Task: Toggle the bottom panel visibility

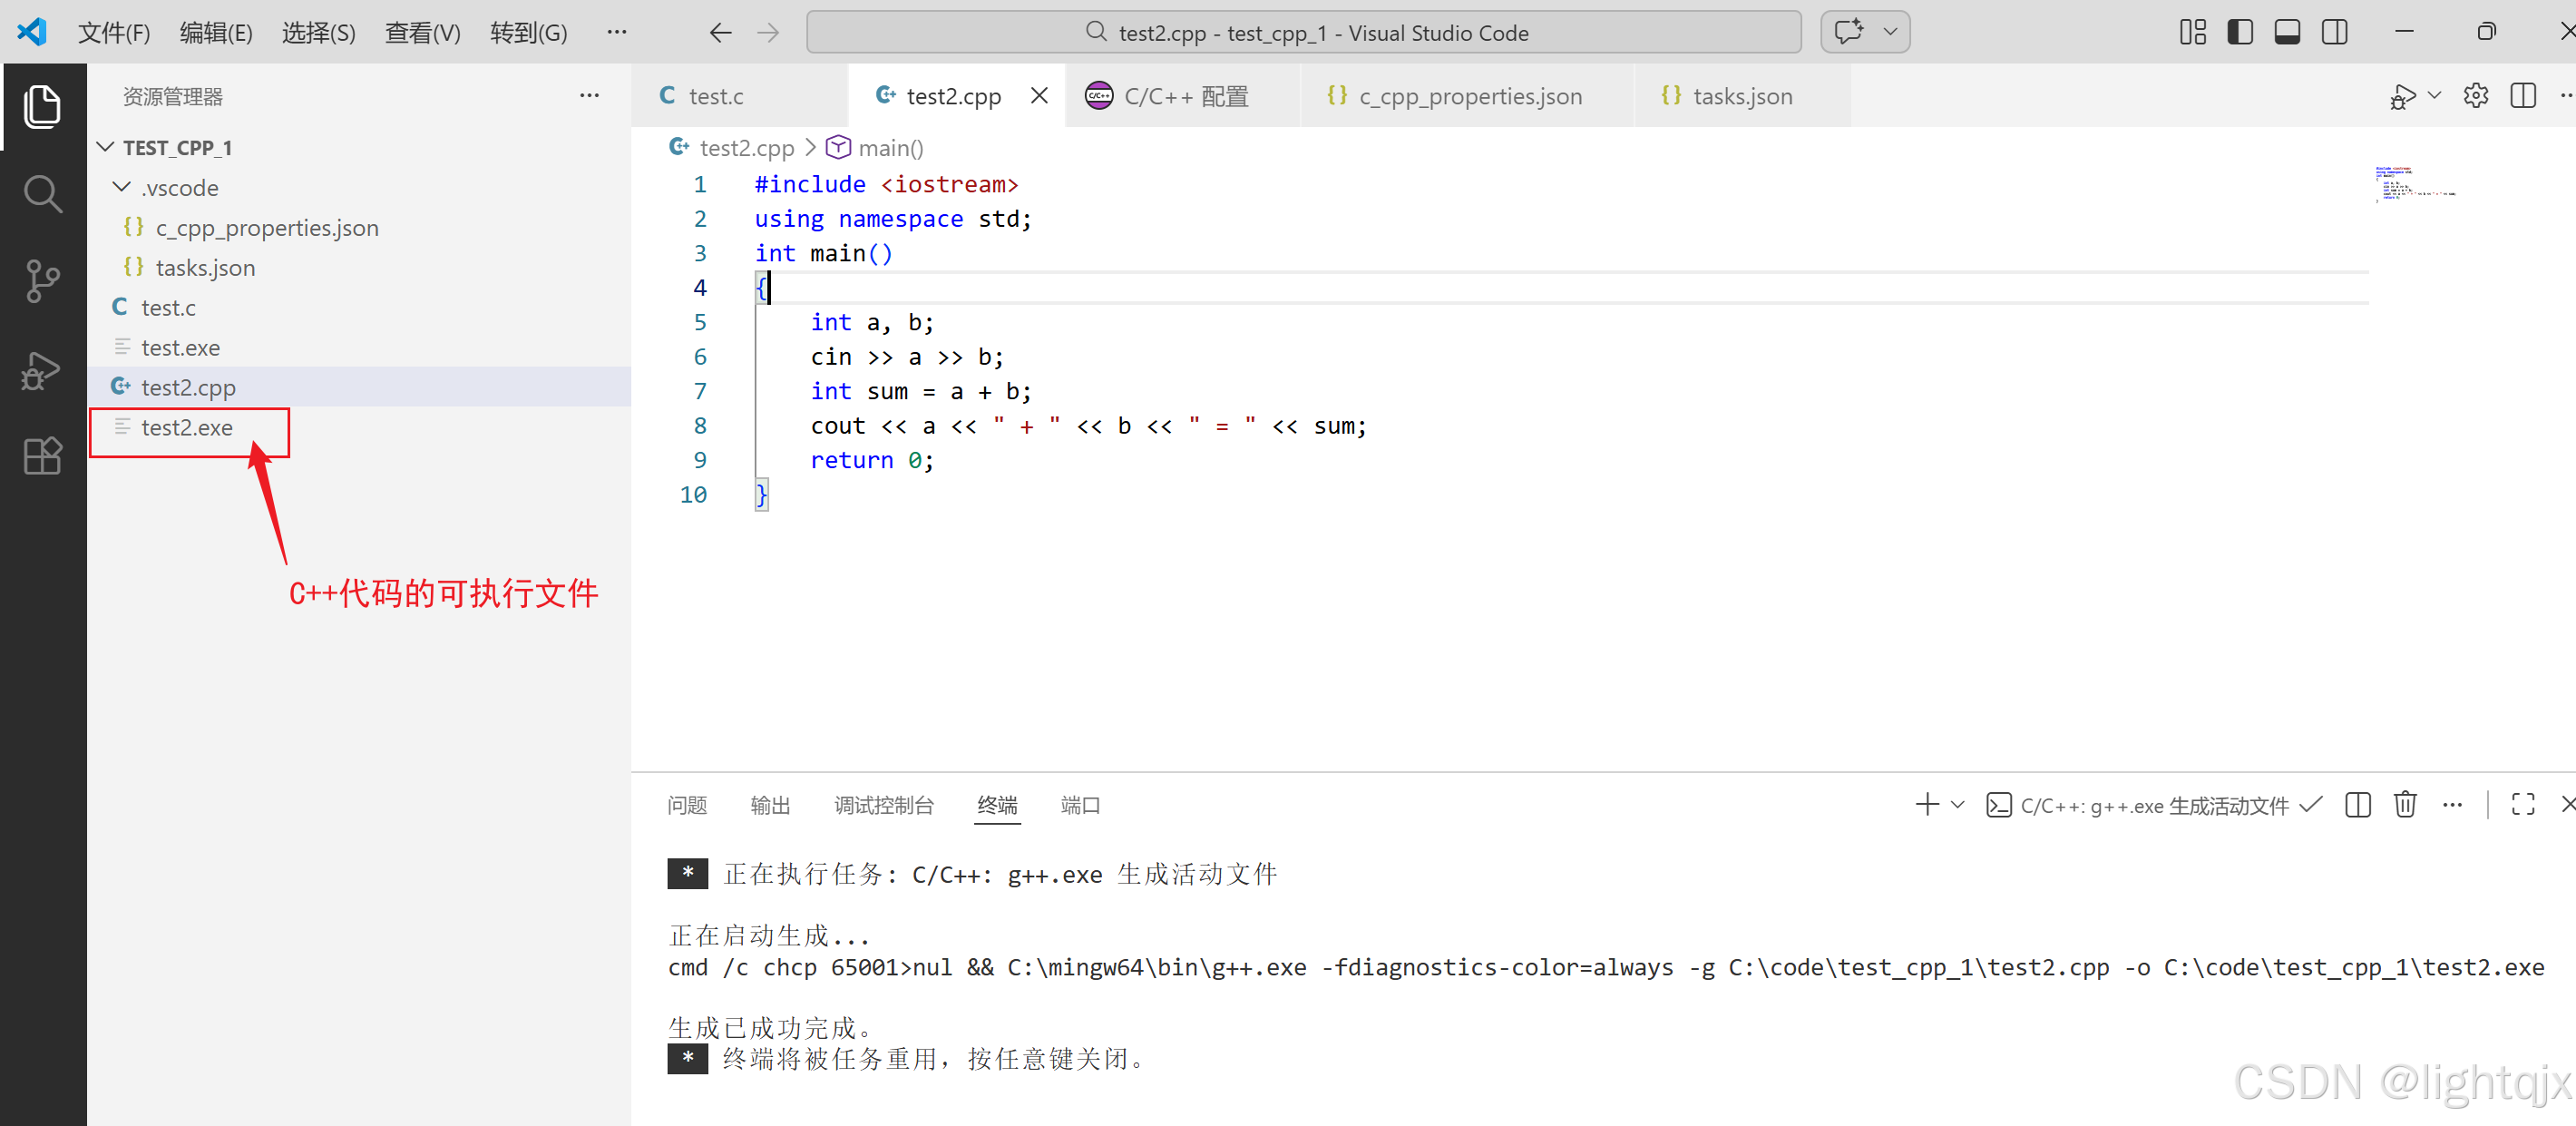Action: coord(2287,32)
